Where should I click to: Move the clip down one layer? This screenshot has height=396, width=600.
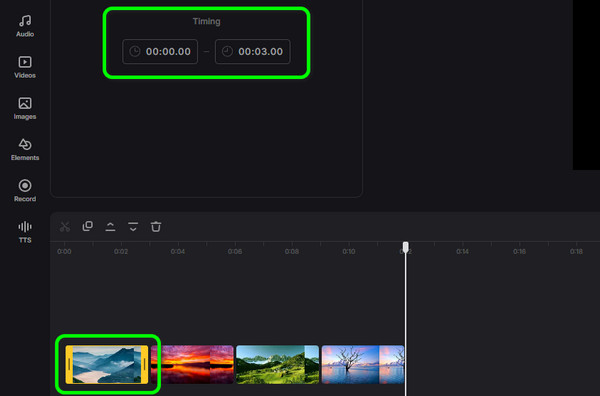133,227
